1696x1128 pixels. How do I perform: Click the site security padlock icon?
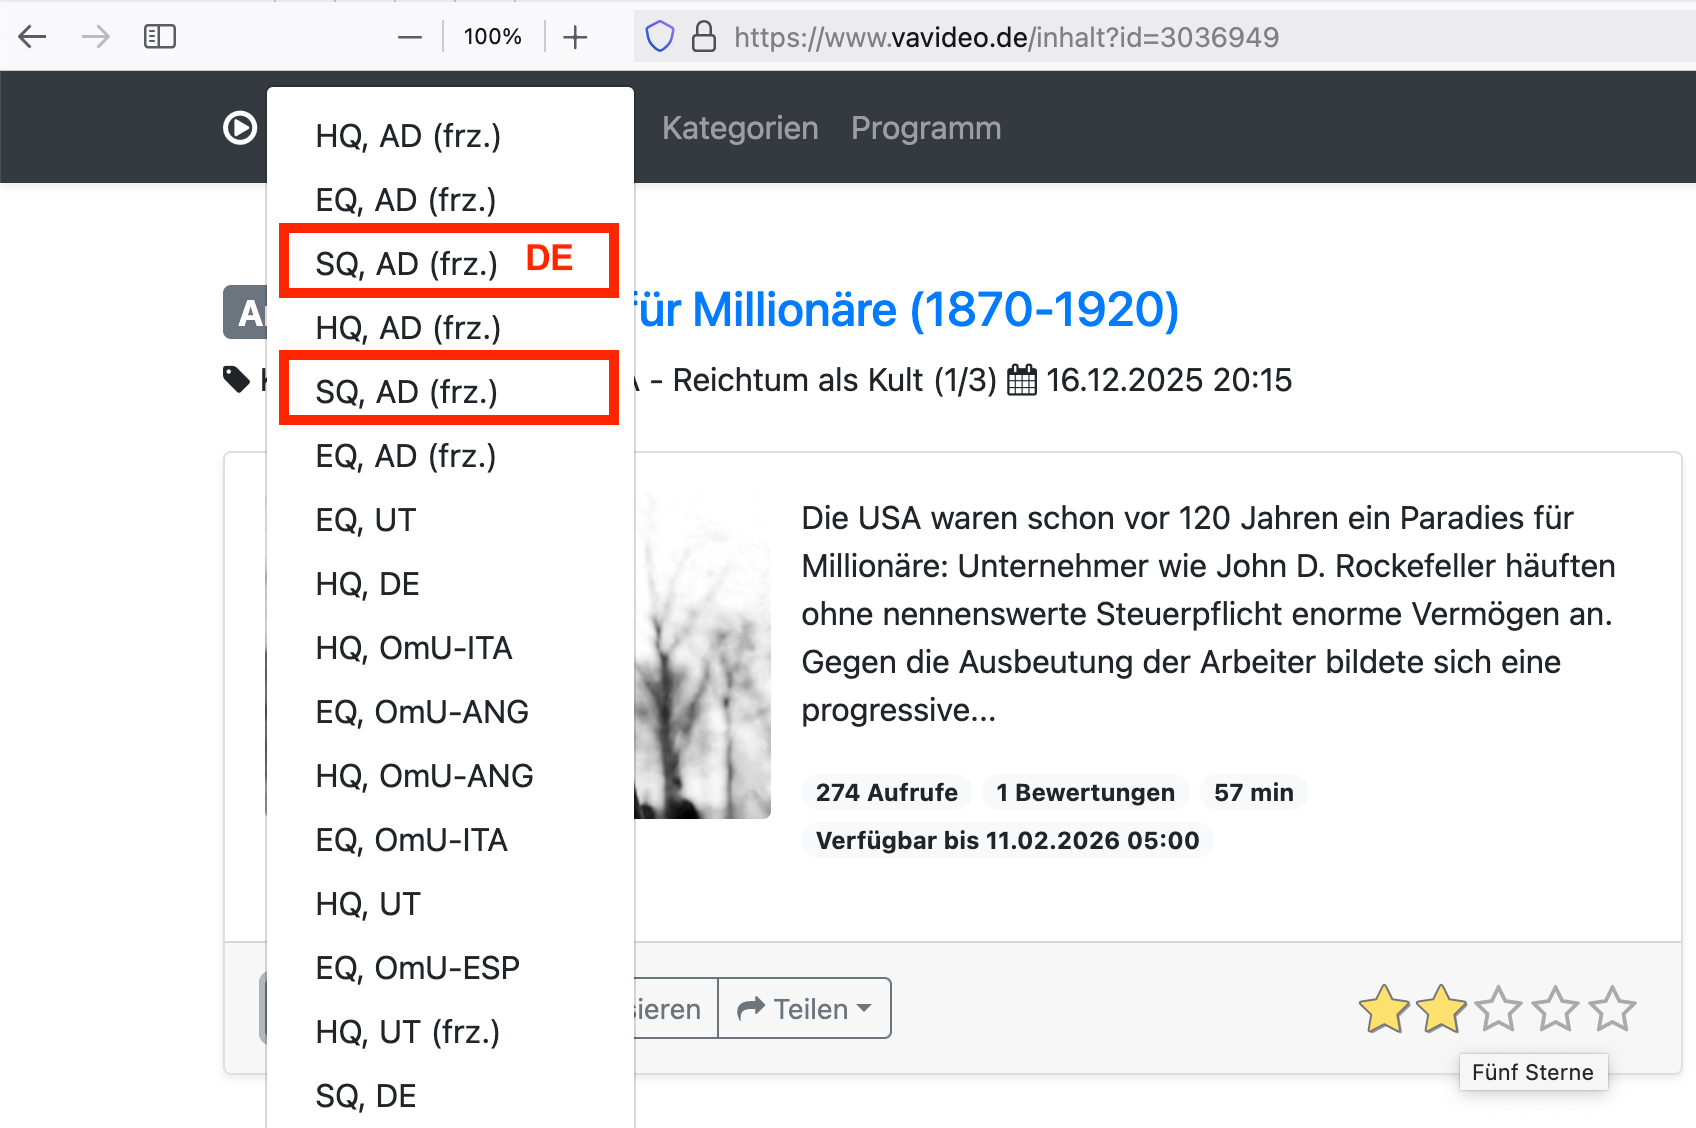click(704, 37)
